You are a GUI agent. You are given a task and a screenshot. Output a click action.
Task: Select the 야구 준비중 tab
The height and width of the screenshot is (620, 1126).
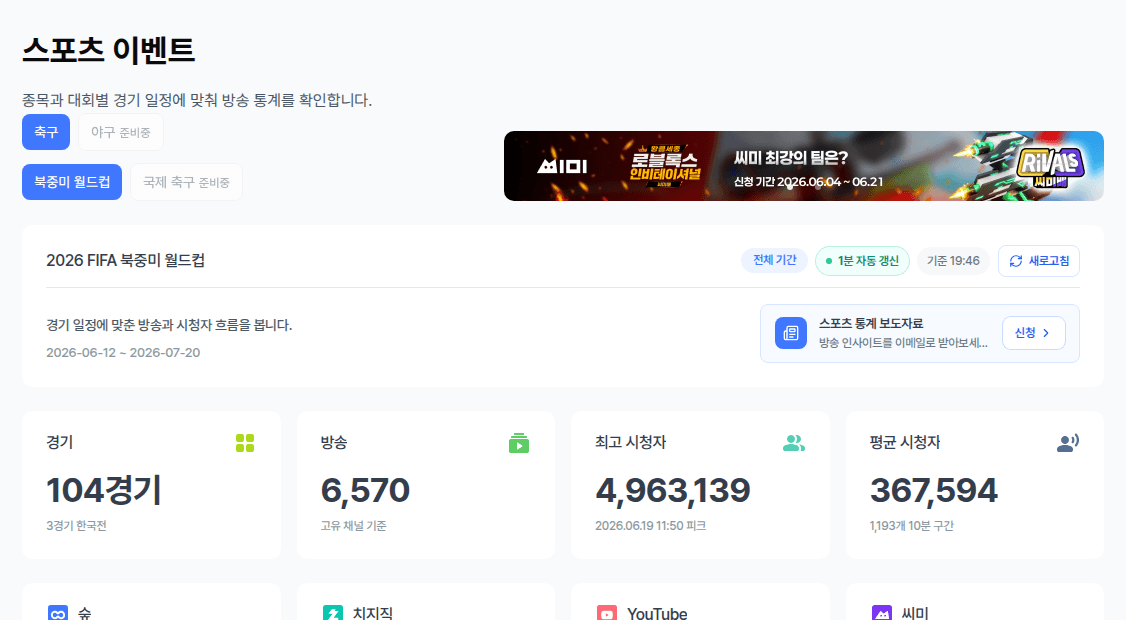tap(121, 132)
